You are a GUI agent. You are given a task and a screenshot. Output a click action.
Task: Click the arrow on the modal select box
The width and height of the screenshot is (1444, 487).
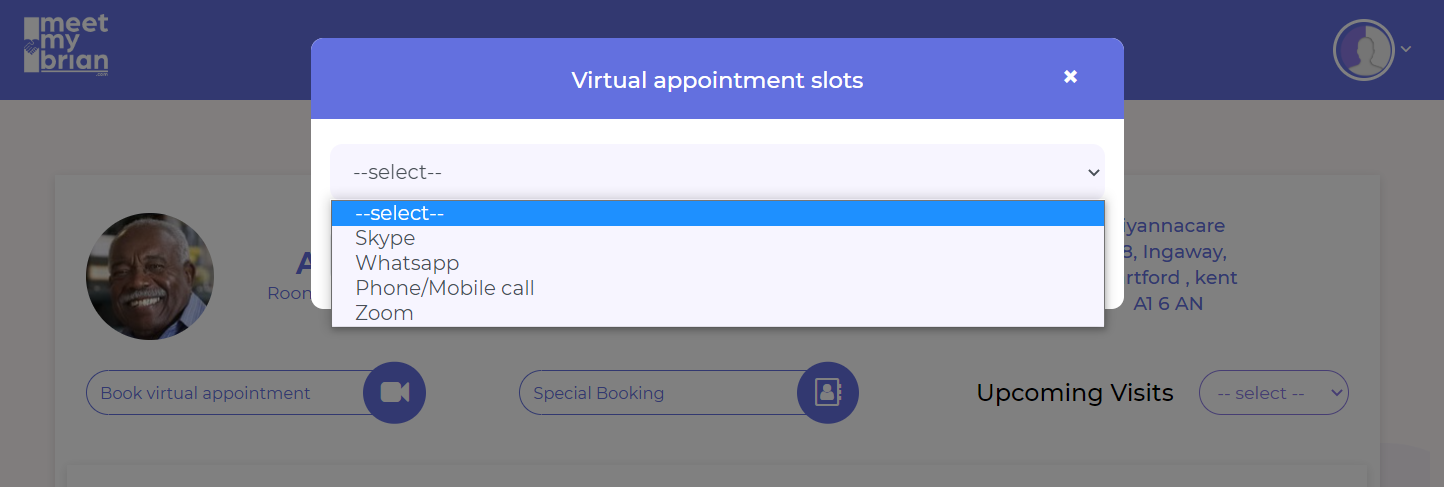pos(1093,172)
